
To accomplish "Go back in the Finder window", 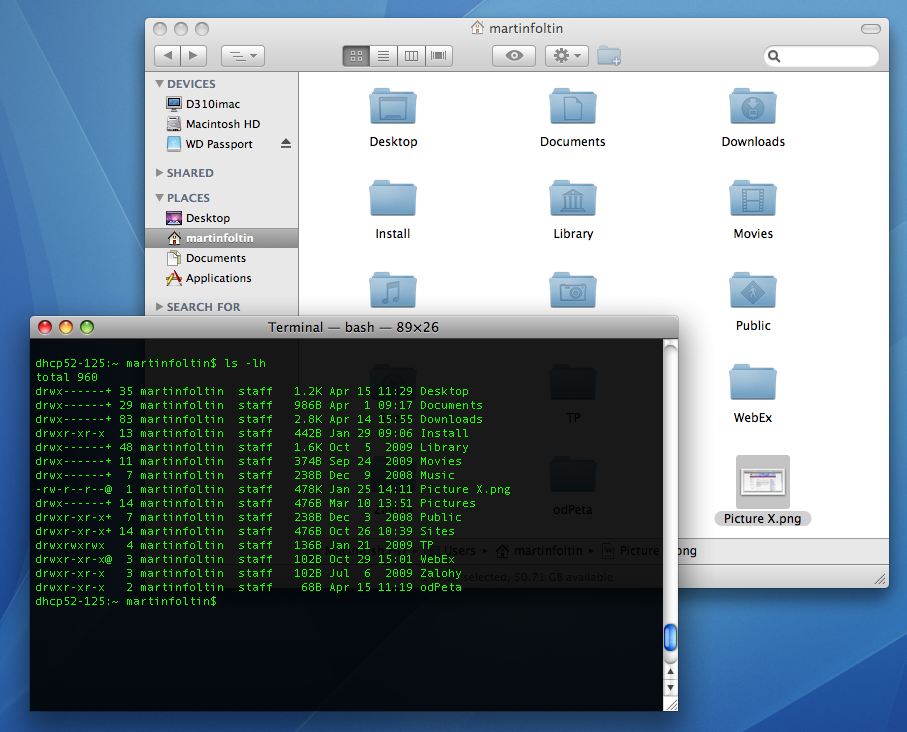I will point(168,56).
